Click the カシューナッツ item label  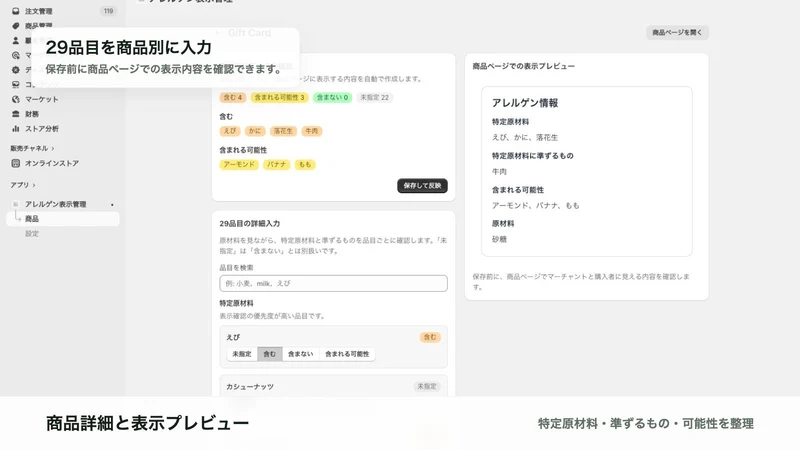coord(250,387)
